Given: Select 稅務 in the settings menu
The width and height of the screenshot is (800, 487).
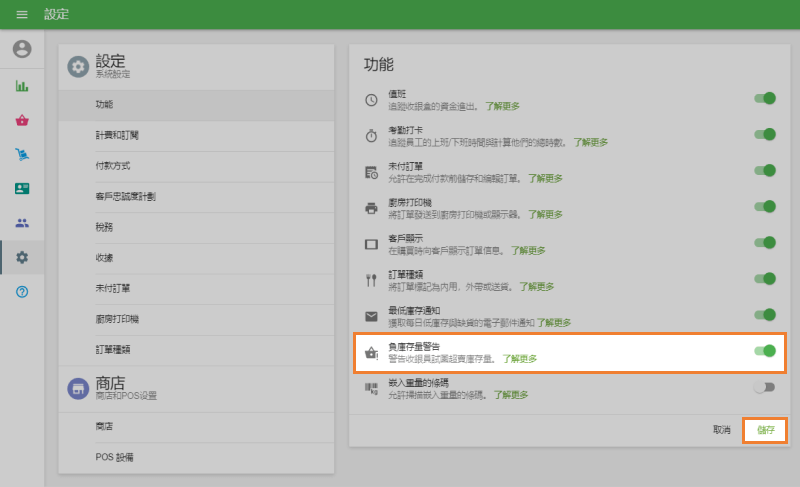Looking at the screenshot, I should 196,227.
